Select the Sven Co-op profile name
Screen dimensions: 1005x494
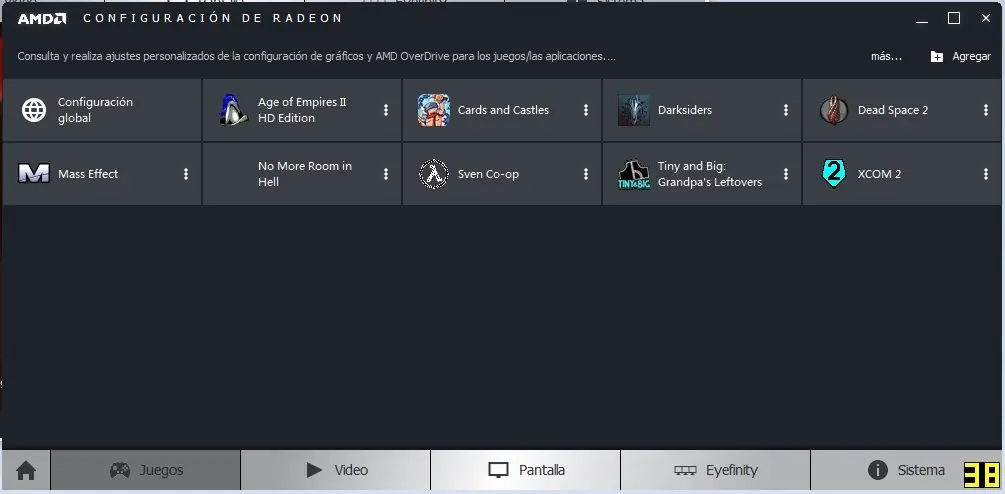pos(488,174)
